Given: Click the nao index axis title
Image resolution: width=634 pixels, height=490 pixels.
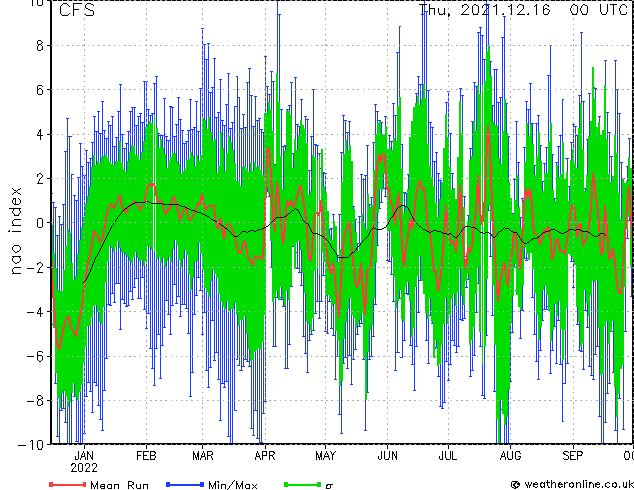Looking at the screenshot, I should [x=15, y=230].
